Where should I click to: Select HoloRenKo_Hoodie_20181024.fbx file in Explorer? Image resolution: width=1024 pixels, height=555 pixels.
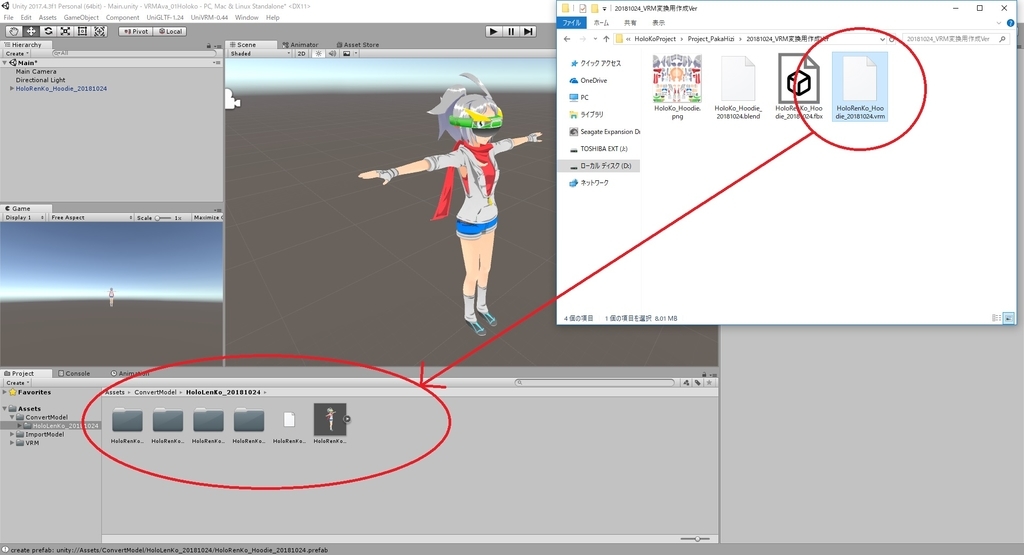click(799, 87)
